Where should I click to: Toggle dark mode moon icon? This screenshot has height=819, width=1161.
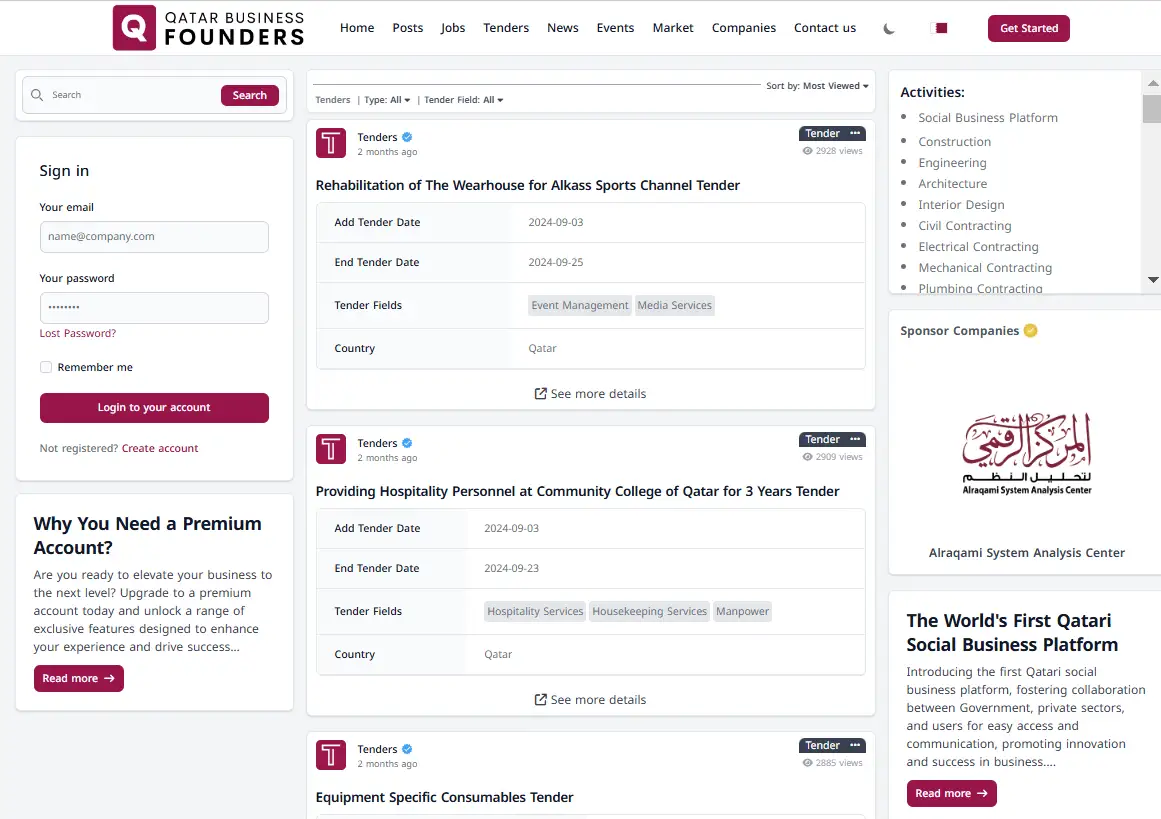coord(889,28)
